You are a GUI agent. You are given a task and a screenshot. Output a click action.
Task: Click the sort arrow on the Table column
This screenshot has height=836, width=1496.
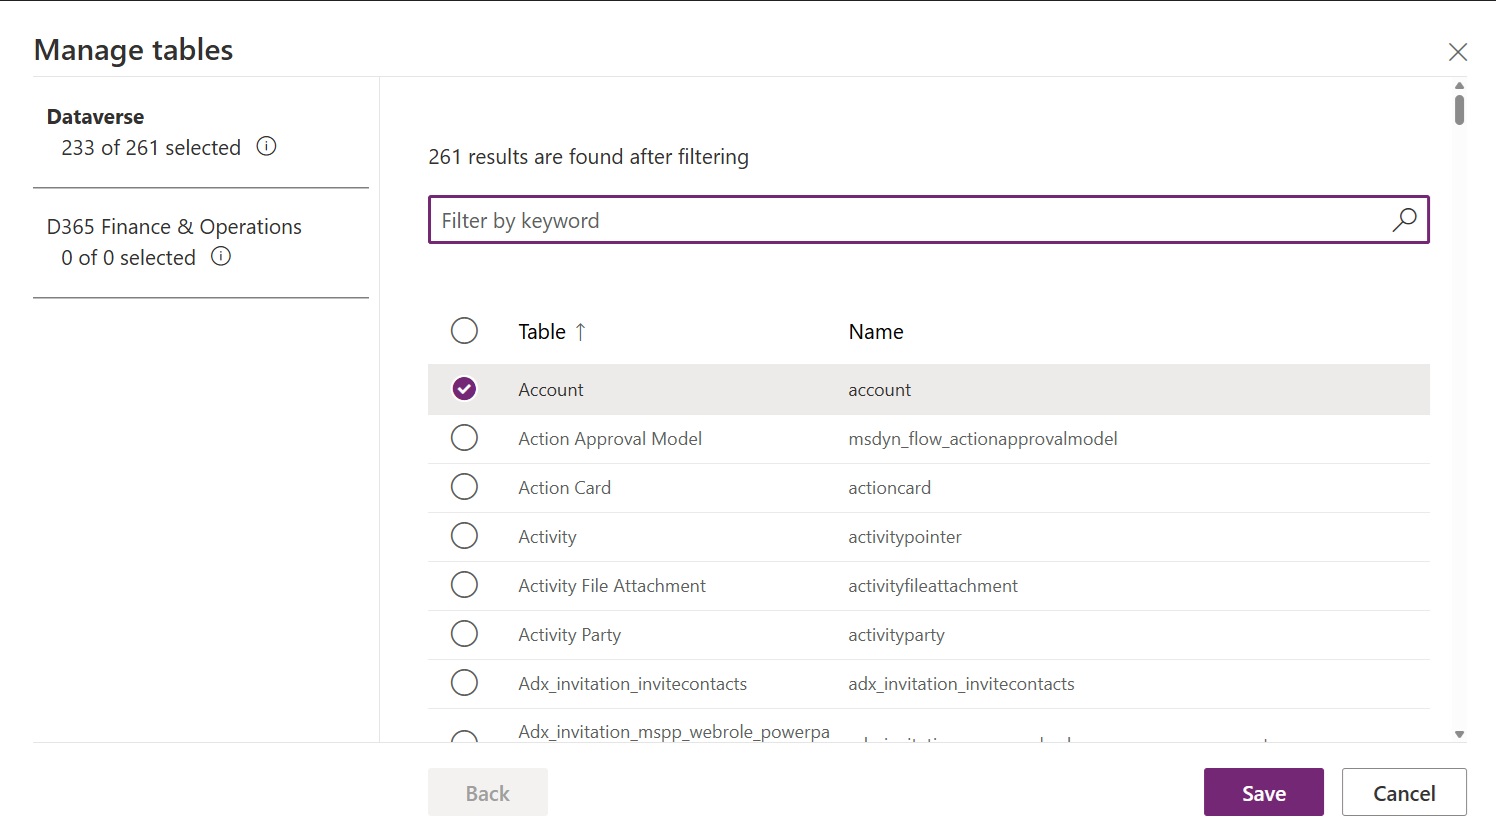[581, 331]
